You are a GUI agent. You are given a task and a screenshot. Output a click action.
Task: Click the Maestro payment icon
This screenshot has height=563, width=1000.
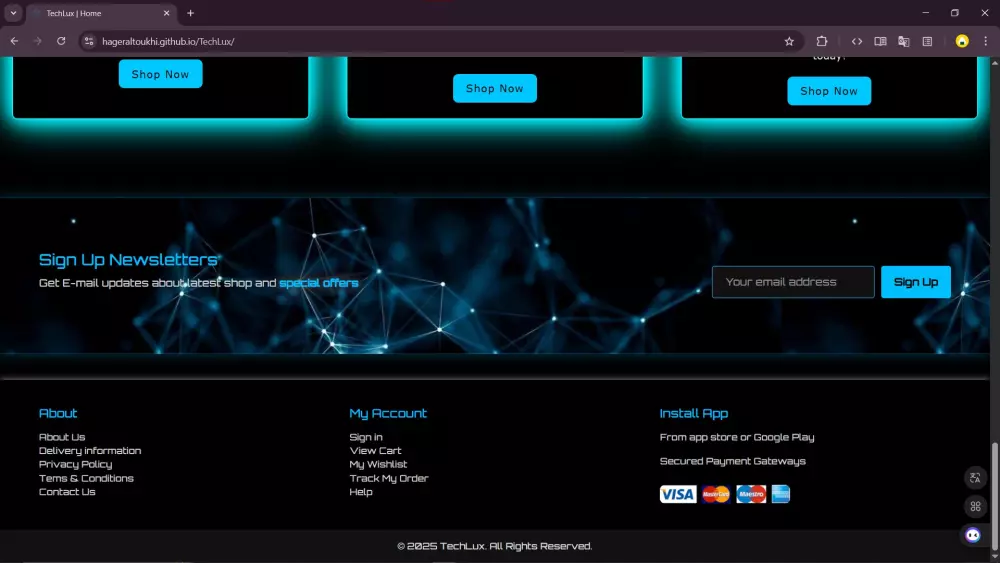[751, 494]
